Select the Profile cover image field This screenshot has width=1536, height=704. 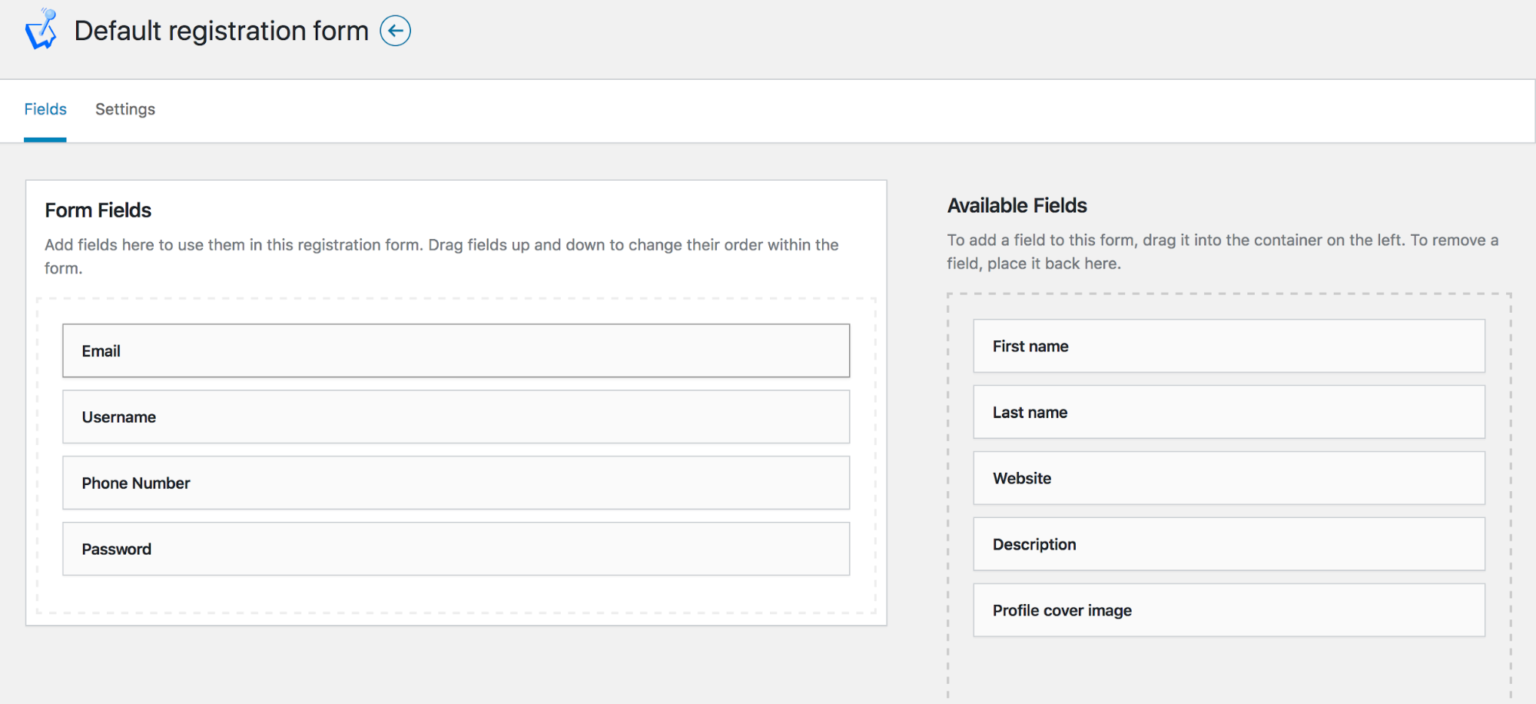(1228, 609)
